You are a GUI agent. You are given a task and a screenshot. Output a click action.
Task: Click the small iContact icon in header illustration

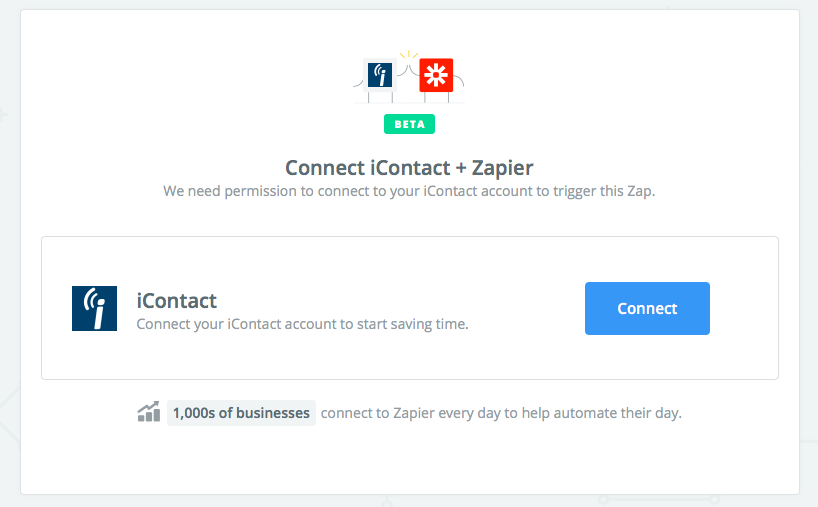[380, 75]
